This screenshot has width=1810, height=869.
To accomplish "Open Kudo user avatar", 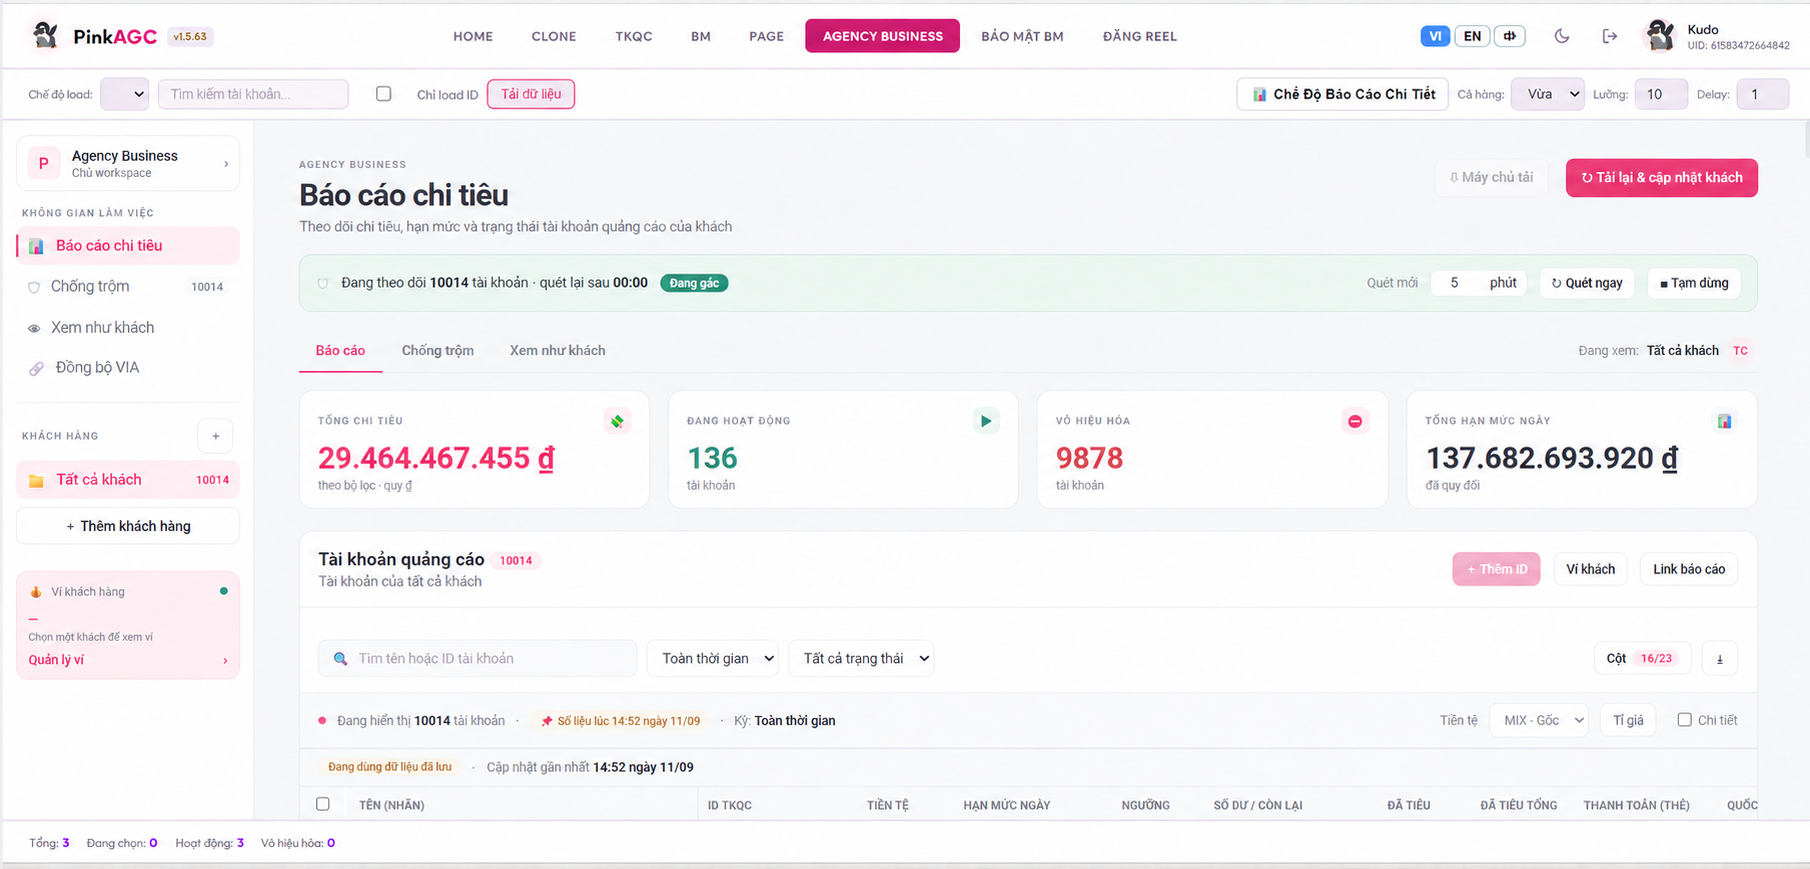I will click(1660, 36).
